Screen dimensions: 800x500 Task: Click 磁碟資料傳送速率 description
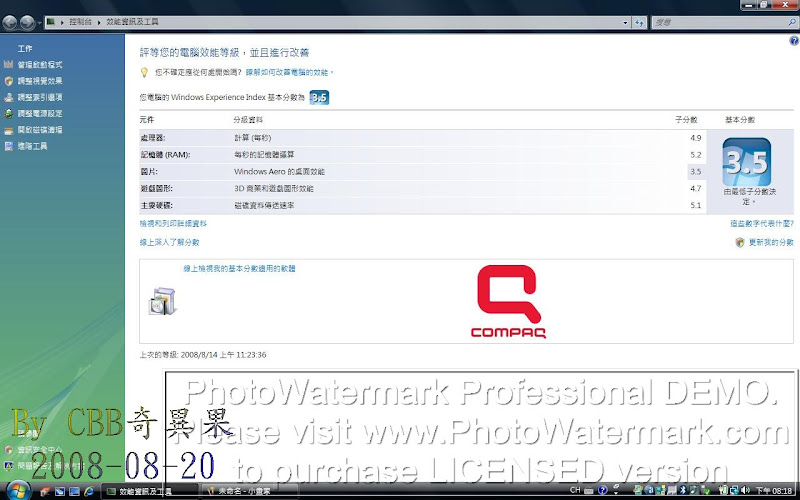(x=264, y=205)
